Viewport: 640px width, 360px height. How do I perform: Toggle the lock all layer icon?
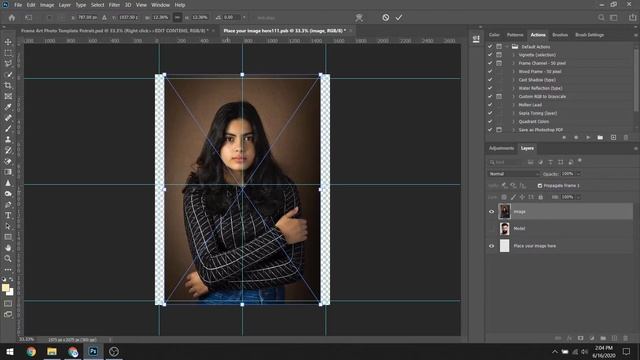coord(540,197)
